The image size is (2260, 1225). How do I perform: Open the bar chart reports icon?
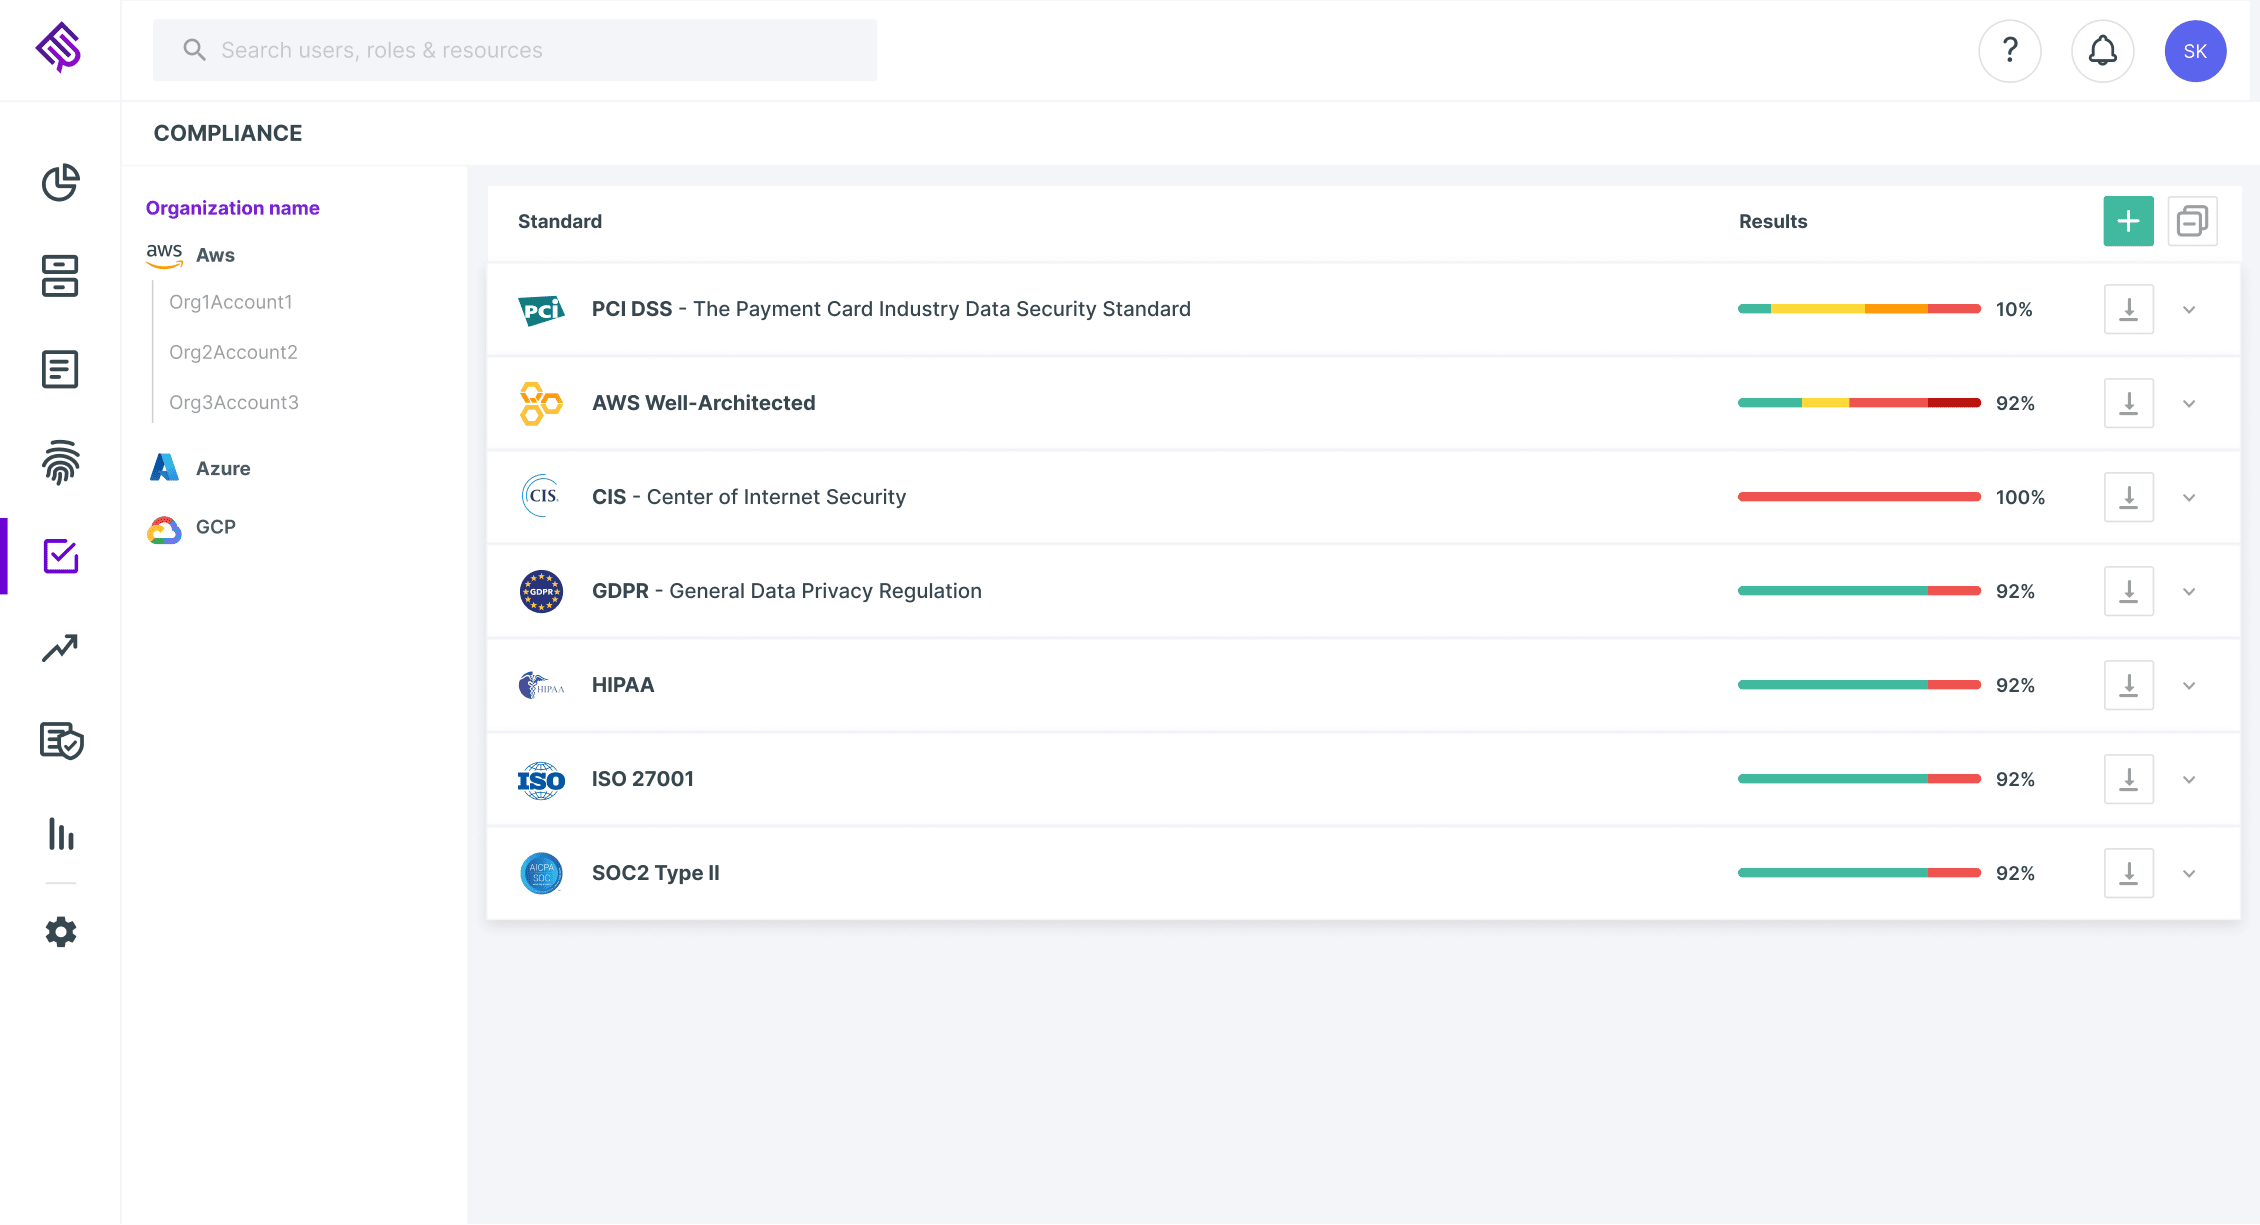(61, 834)
